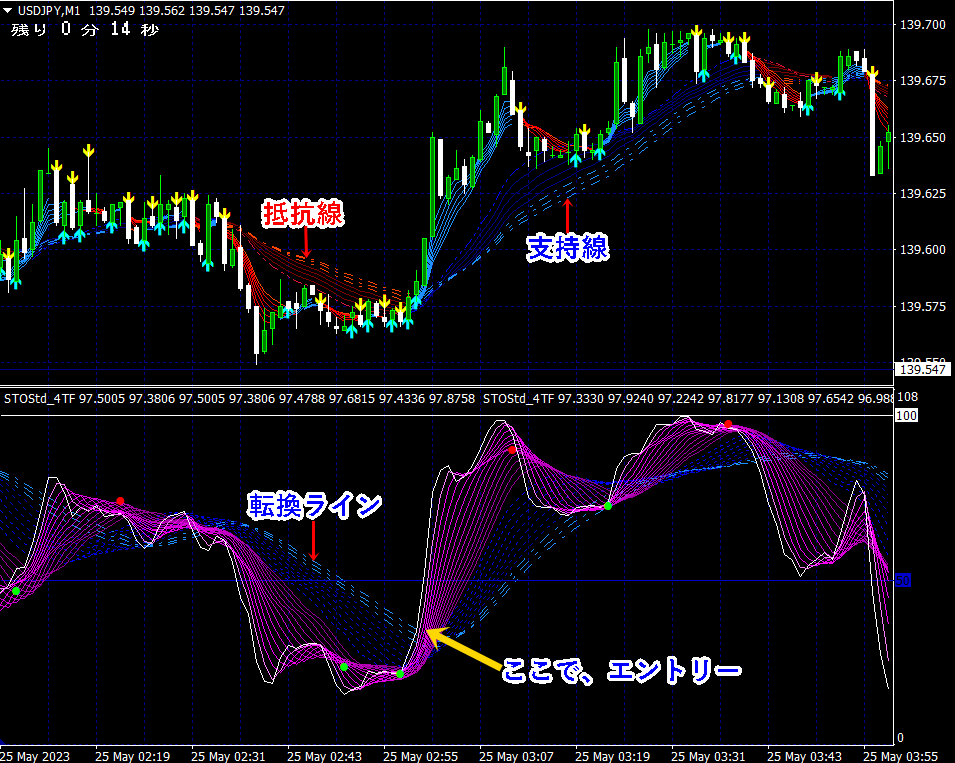The height and width of the screenshot is (763, 955).
Task: Select green oscillator dot near 03:19
Action: [607, 506]
